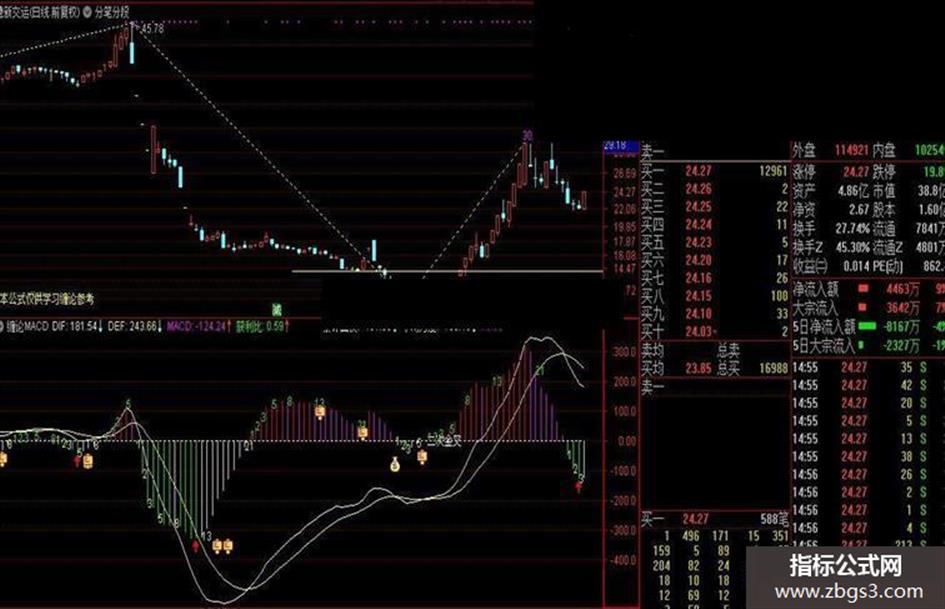
Task: Open the round settings icon beside 分笔分段
Action: 86,11
